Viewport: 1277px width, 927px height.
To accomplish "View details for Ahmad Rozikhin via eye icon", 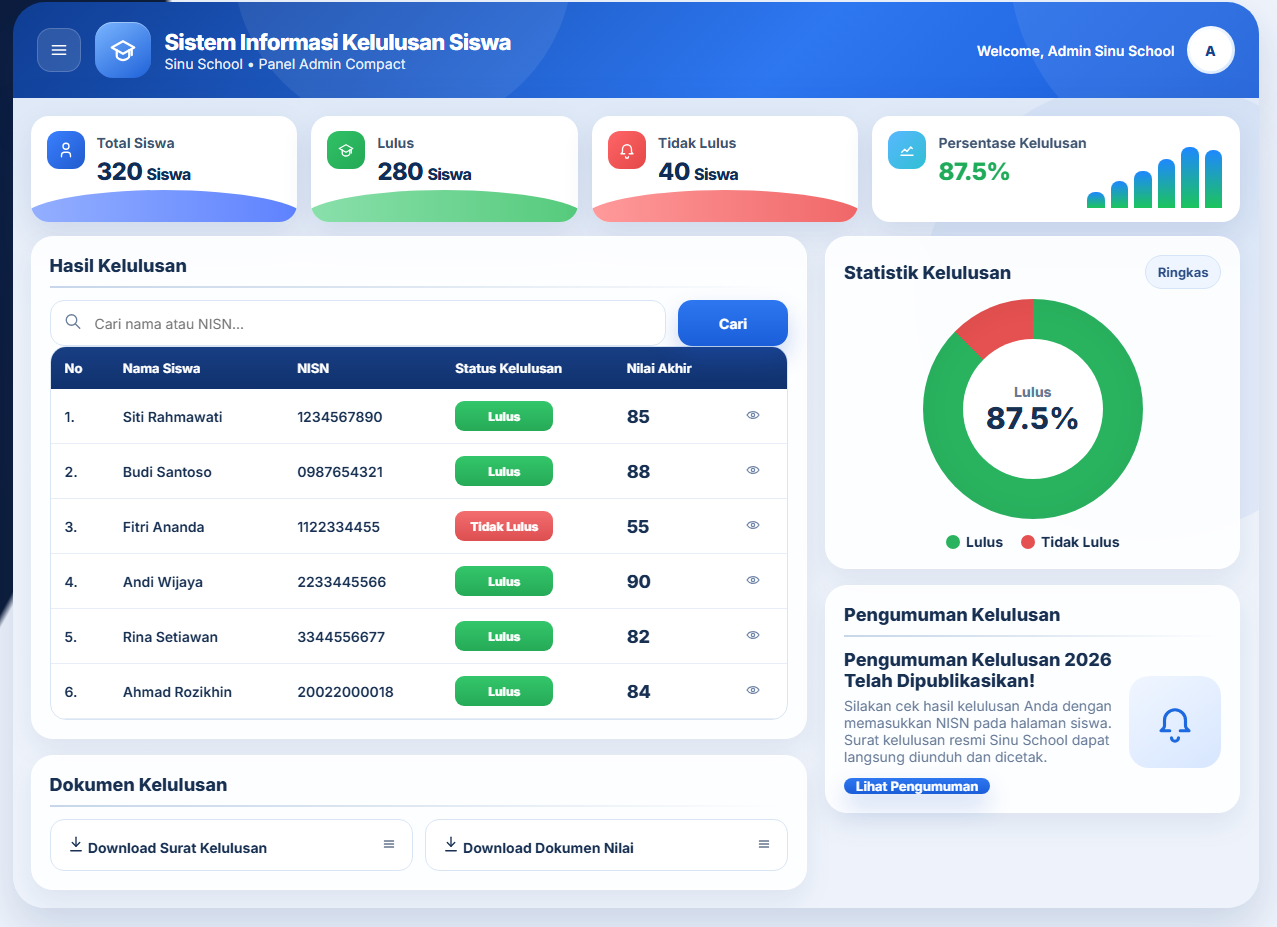I will tap(753, 690).
